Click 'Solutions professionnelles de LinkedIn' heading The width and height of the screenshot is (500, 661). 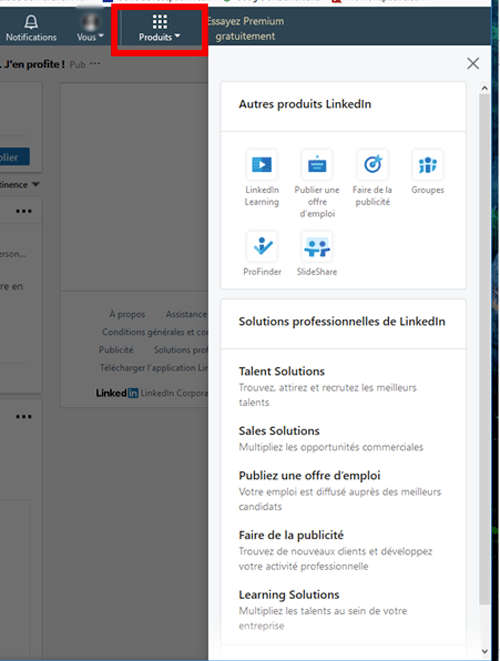[342, 322]
